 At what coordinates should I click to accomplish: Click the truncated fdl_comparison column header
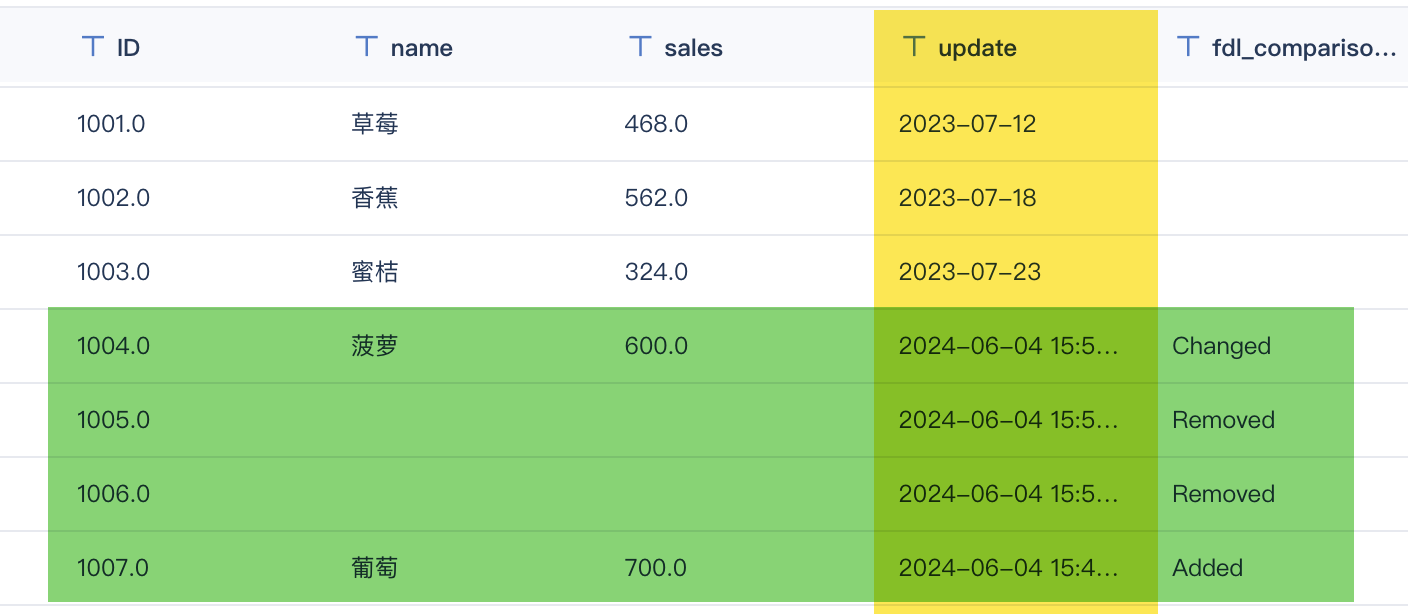pyautogui.click(x=1303, y=48)
